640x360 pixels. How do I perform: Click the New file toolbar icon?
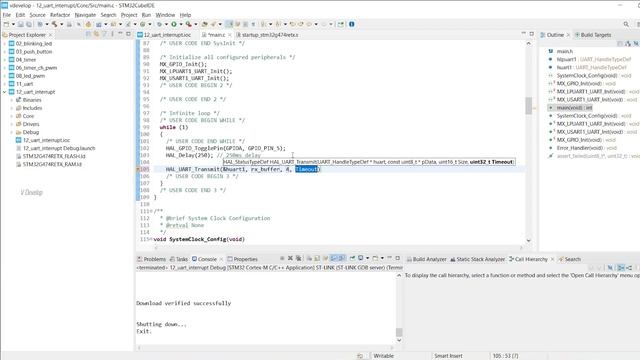pos(6,24)
